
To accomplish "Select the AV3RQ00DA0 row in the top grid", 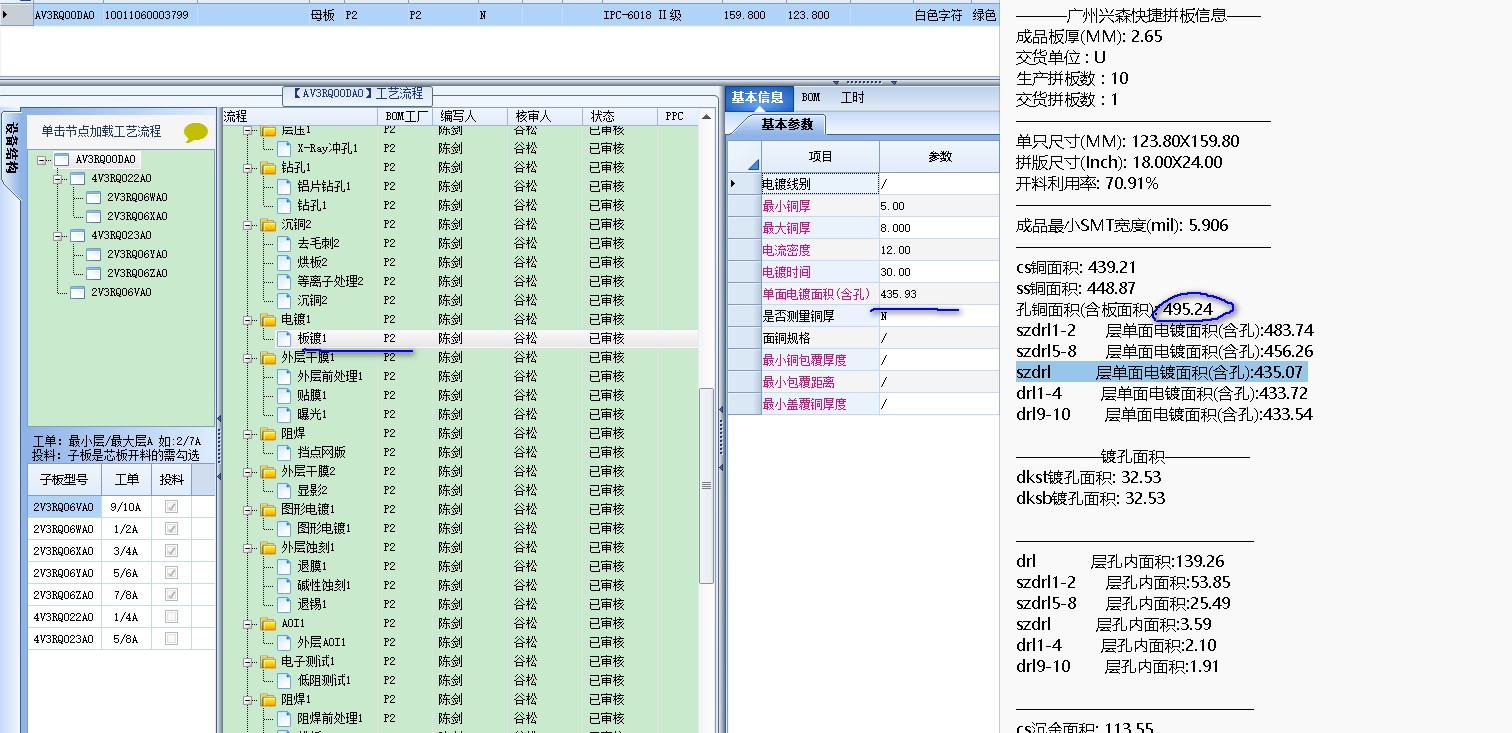I will pyautogui.click(x=500, y=15).
